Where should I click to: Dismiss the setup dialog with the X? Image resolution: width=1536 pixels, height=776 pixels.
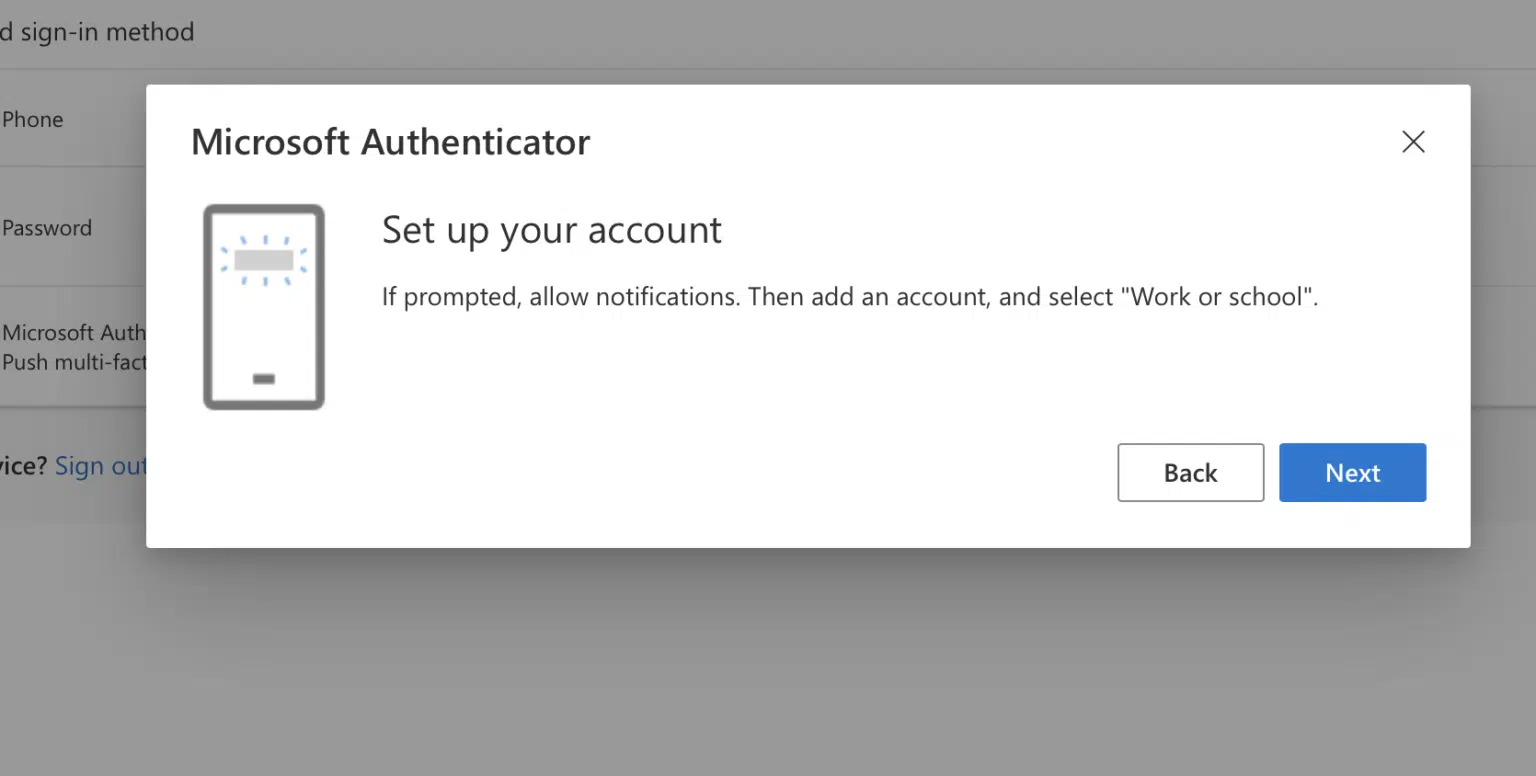tap(1413, 141)
